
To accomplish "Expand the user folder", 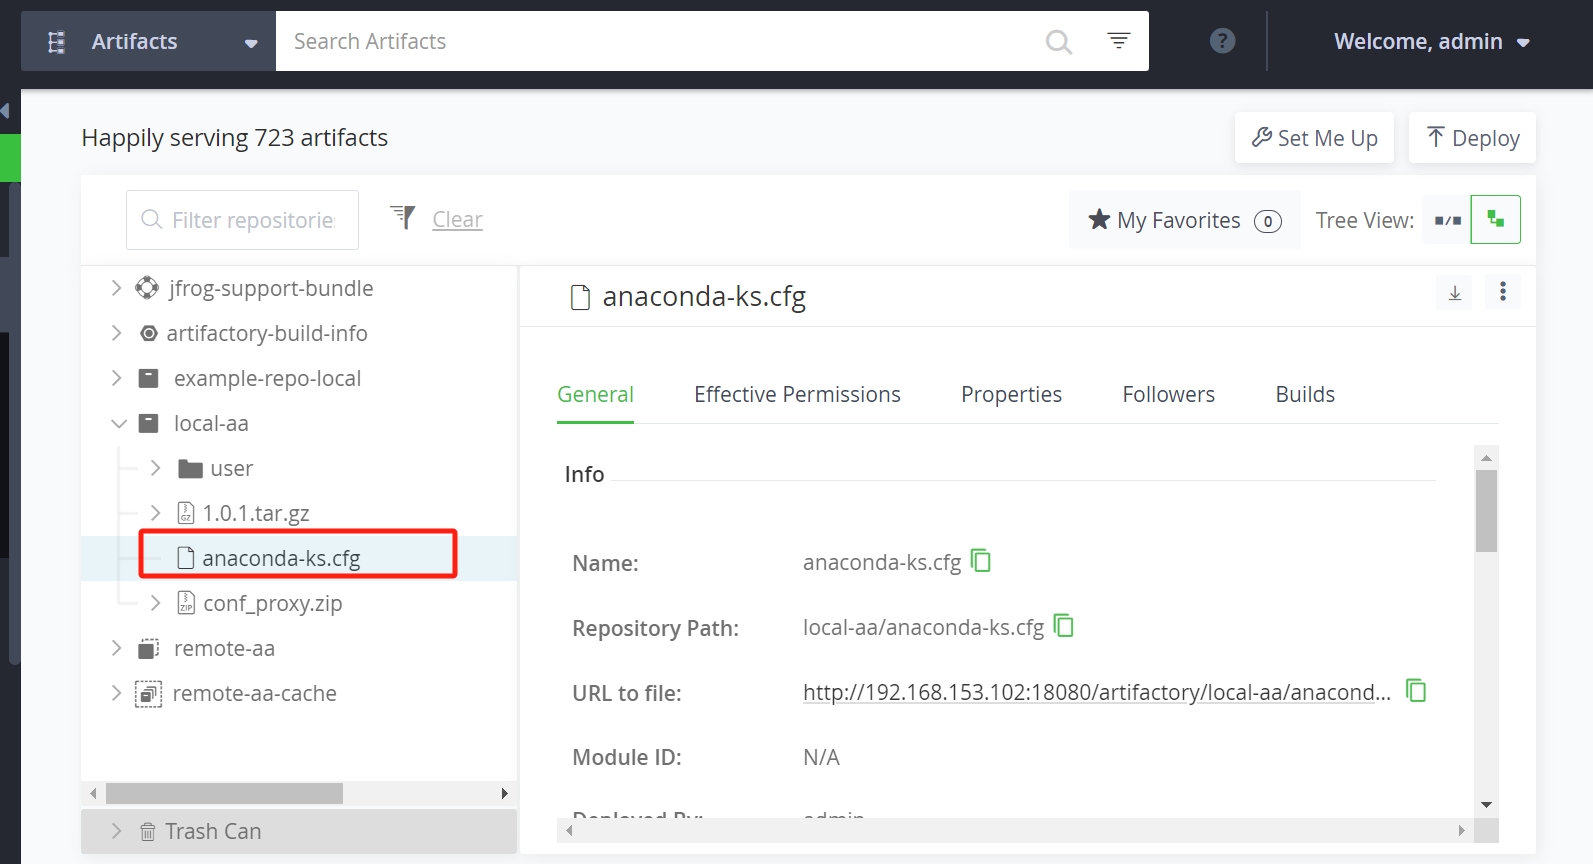I will point(155,468).
